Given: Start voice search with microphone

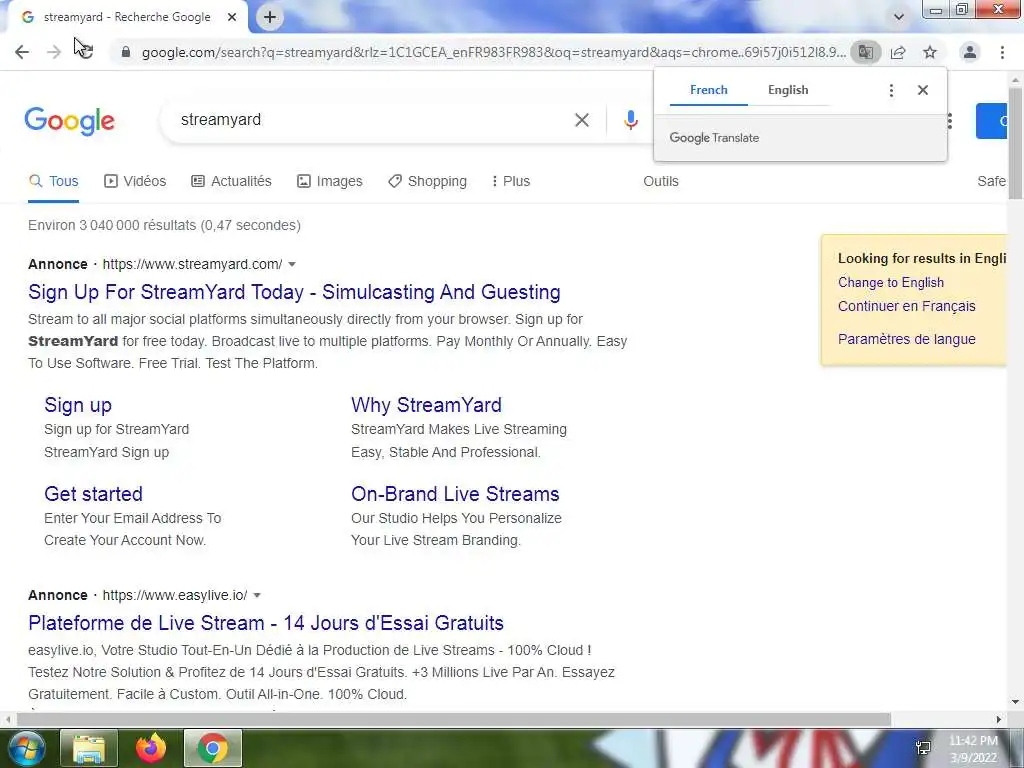Looking at the screenshot, I should (x=630, y=120).
